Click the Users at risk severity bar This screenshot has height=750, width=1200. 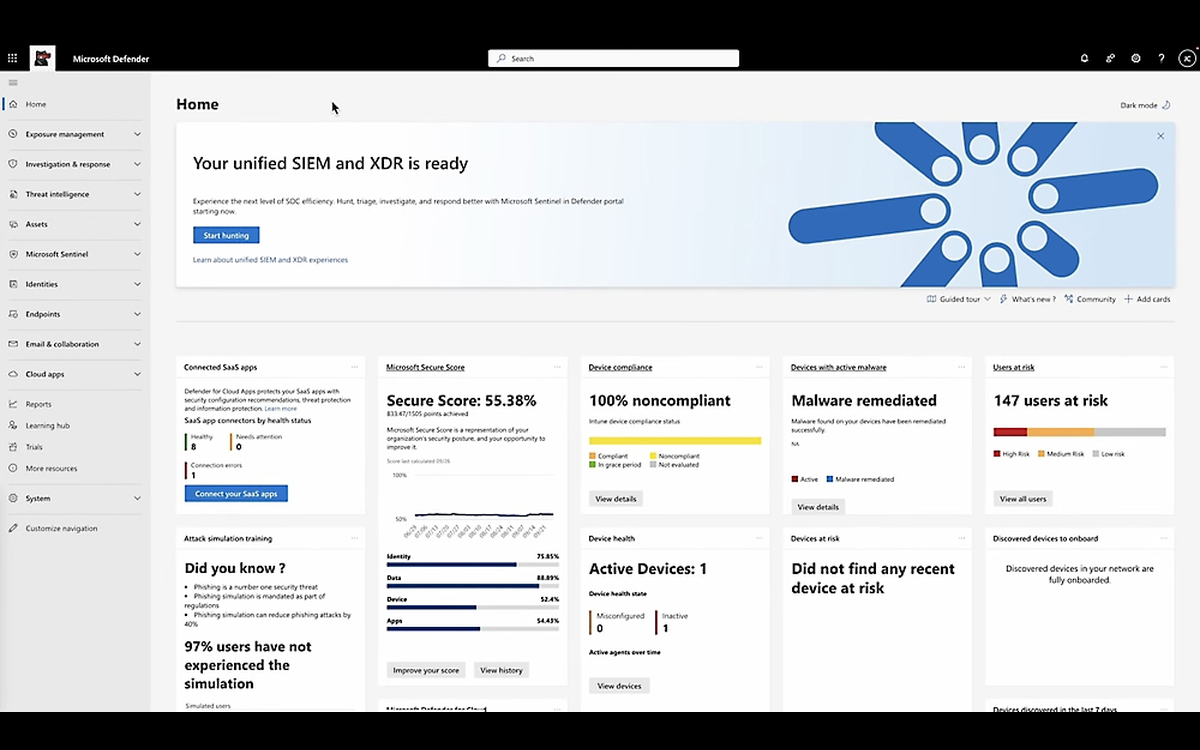pos(1079,432)
